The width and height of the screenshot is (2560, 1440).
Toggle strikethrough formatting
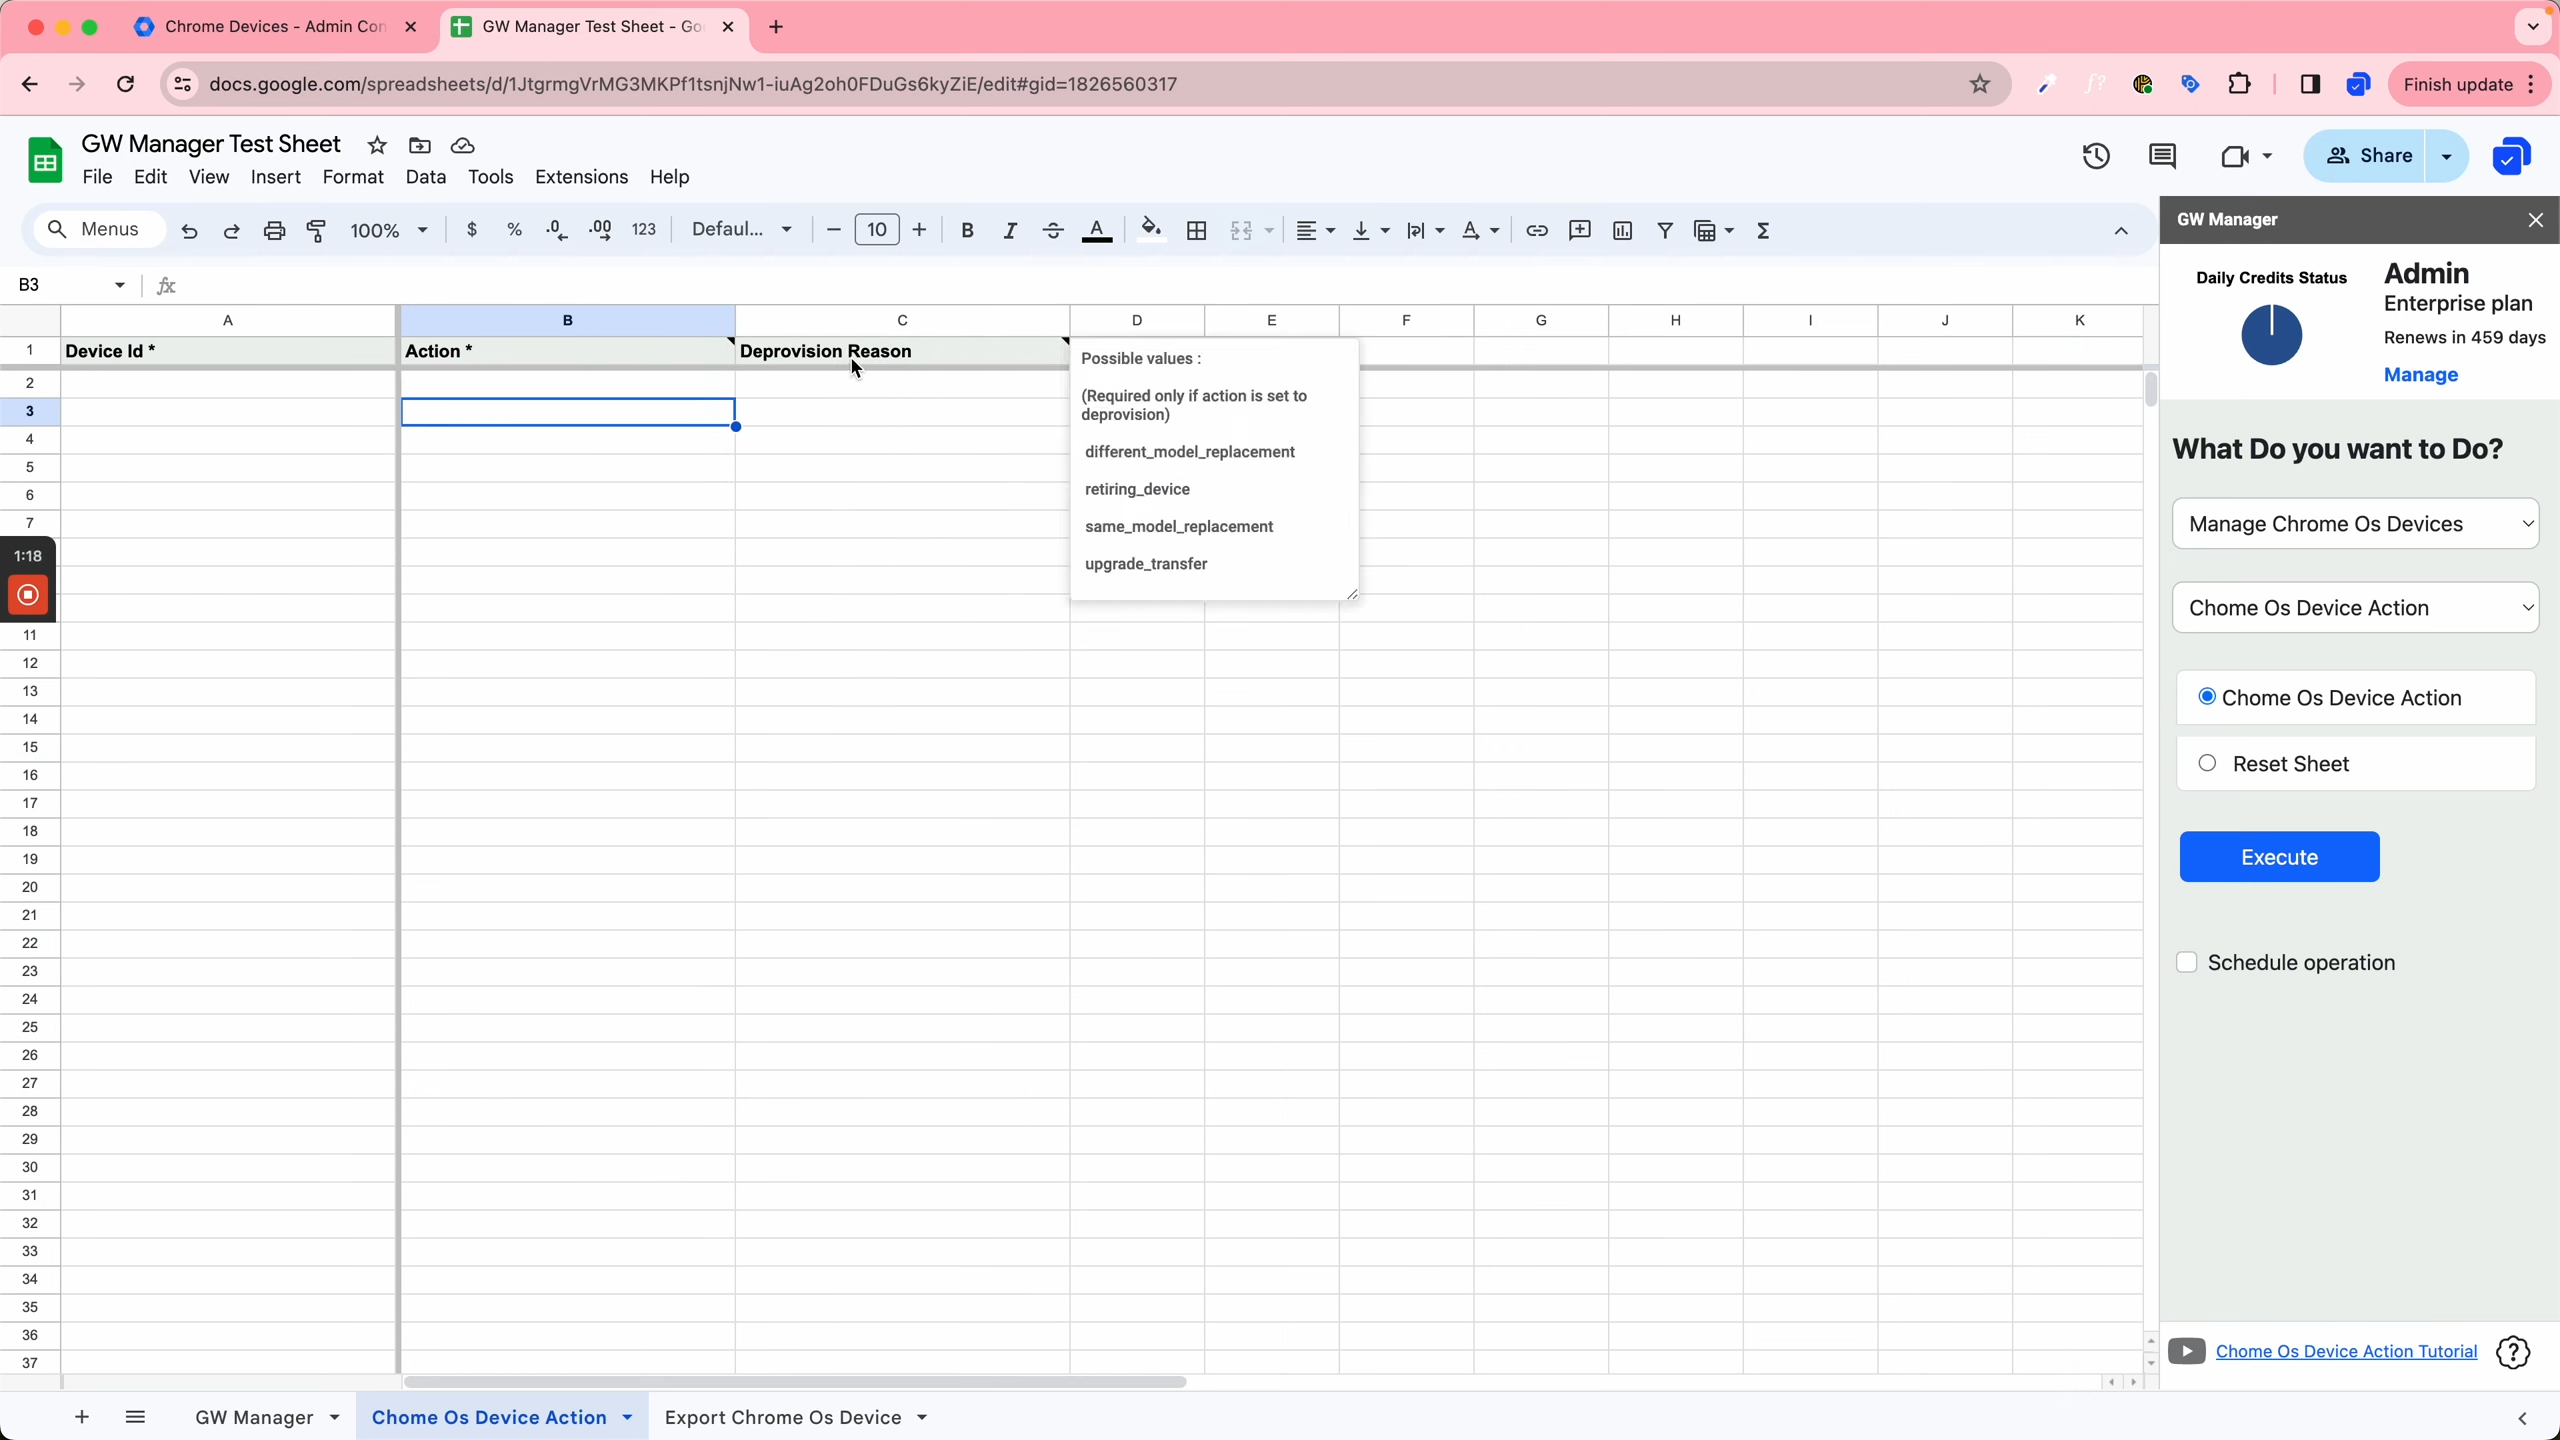tap(1053, 230)
